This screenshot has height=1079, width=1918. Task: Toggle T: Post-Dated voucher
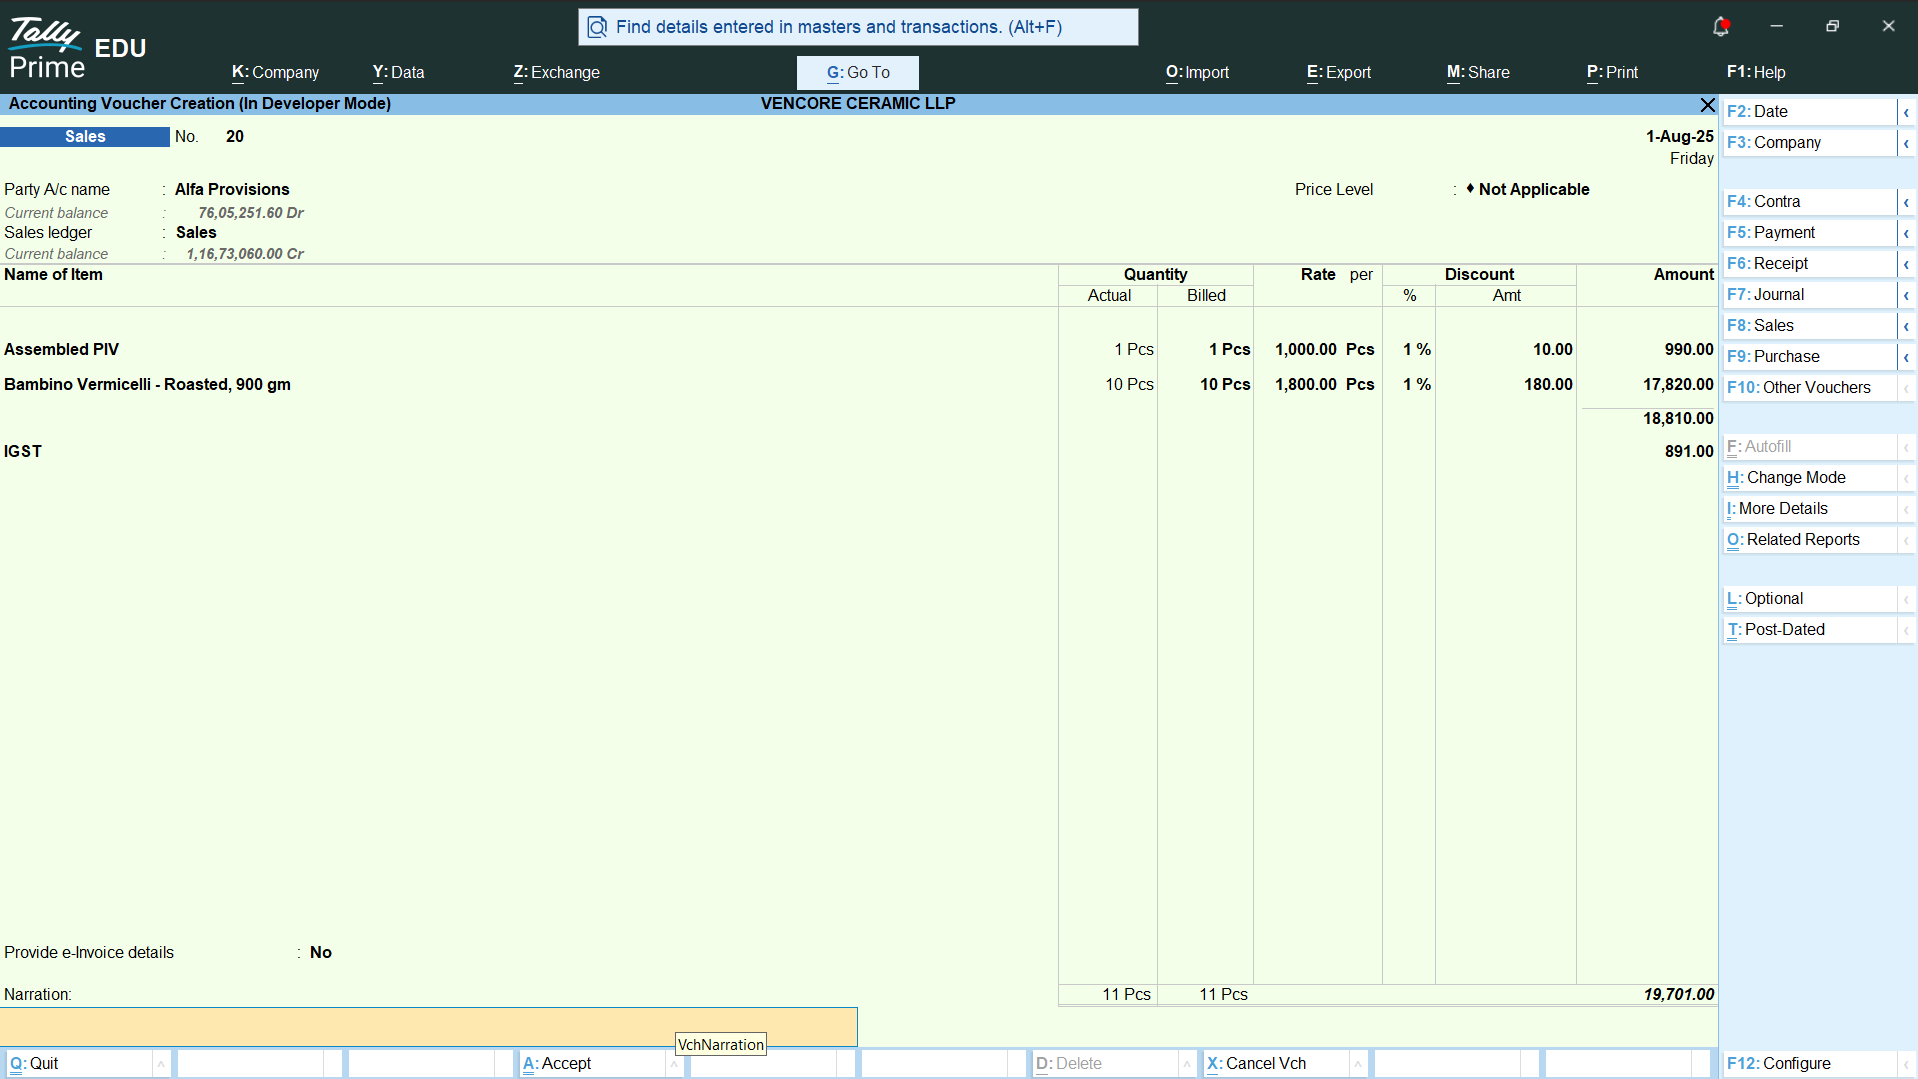pyautogui.click(x=1809, y=630)
